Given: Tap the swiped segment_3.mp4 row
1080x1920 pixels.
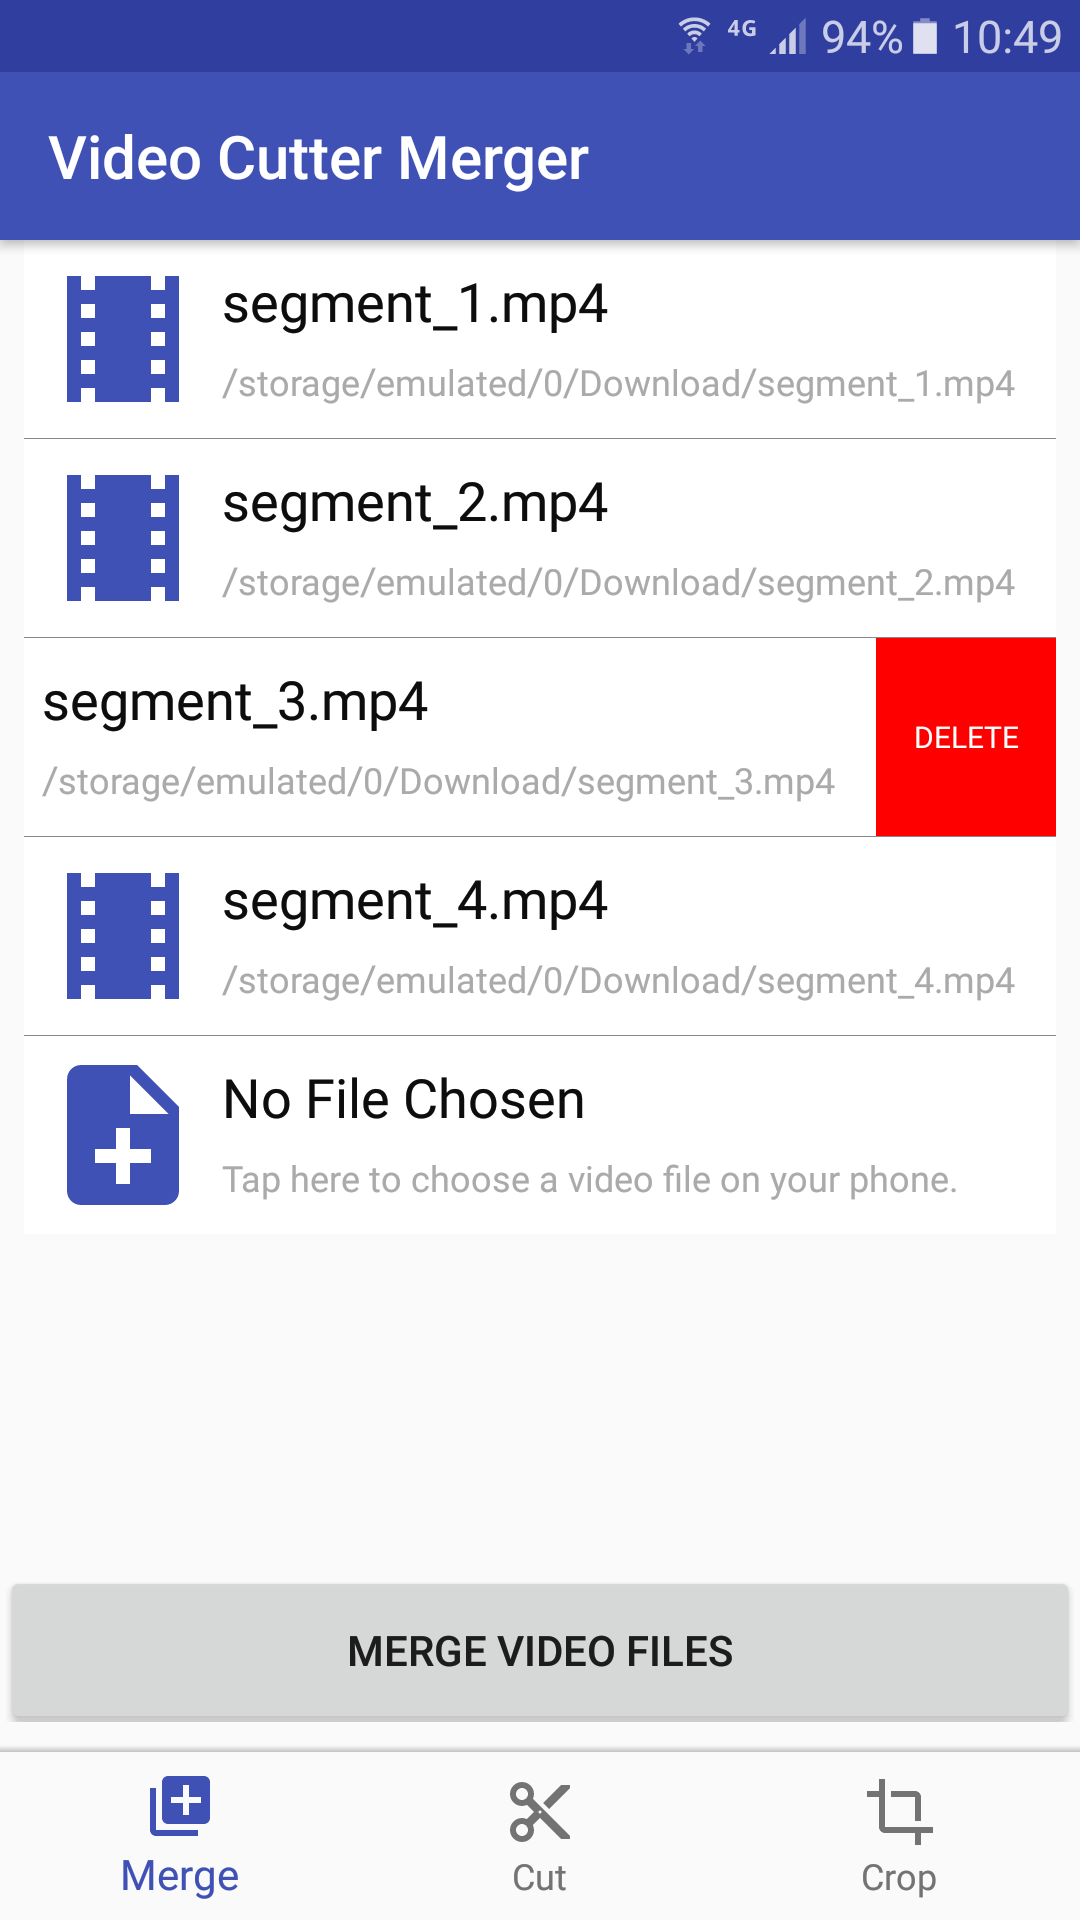Looking at the screenshot, I should click(450, 737).
